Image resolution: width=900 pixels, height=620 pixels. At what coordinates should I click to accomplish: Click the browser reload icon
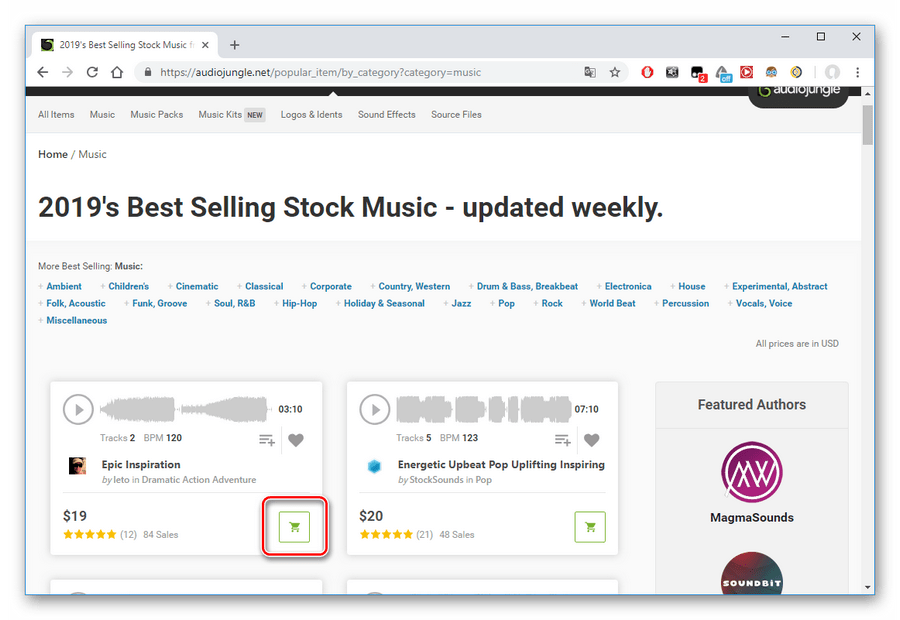[x=92, y=72]
